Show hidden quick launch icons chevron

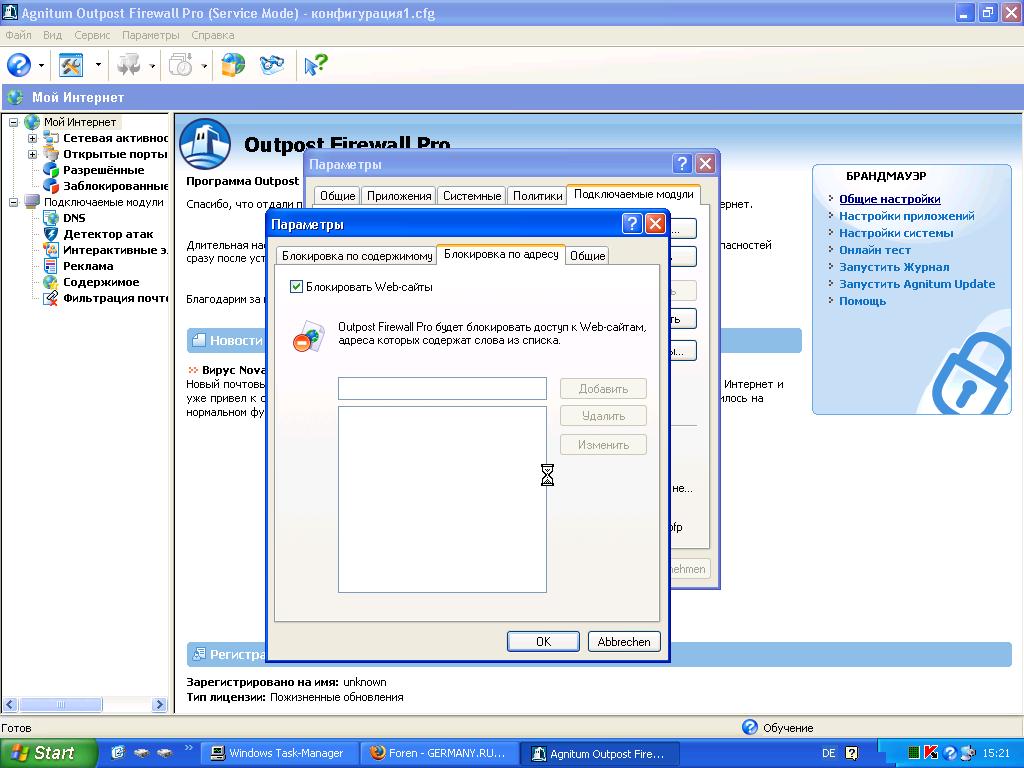point(189,748)
